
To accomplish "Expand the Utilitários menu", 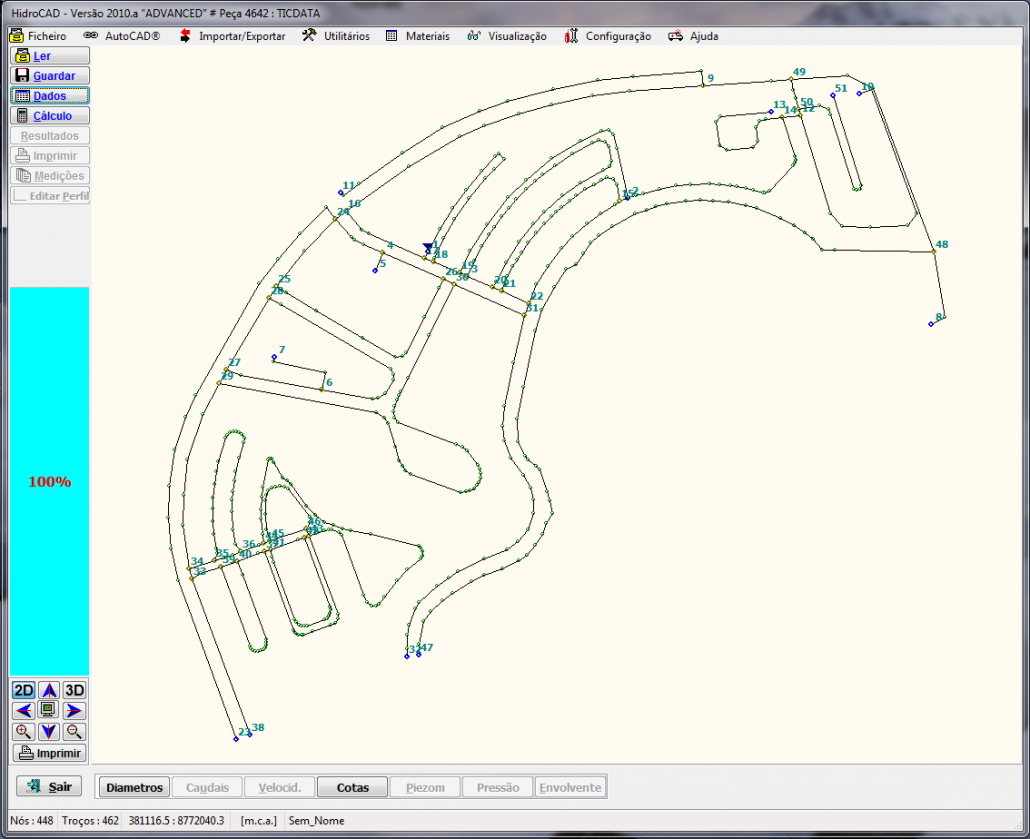I will tap(336, 36).
